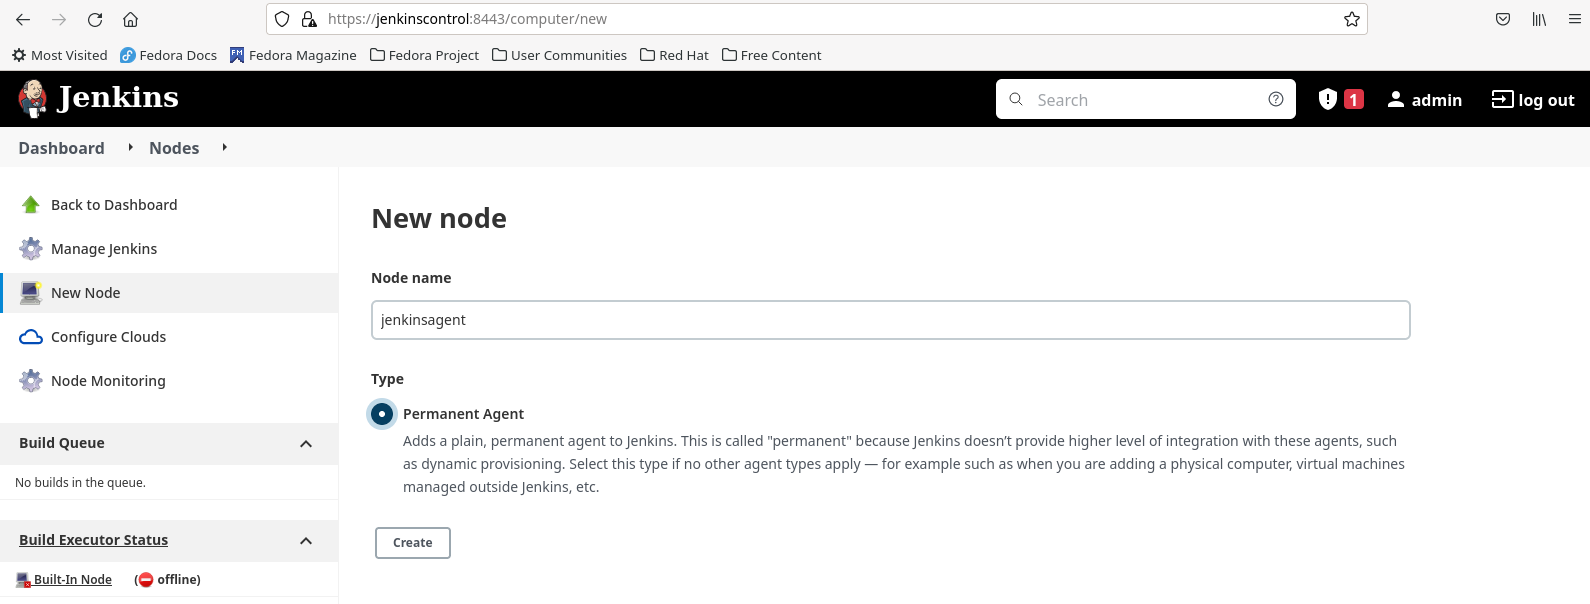1590x604 pixels.
Task: Click the Build Queue heading text
Action: [62, 443]
